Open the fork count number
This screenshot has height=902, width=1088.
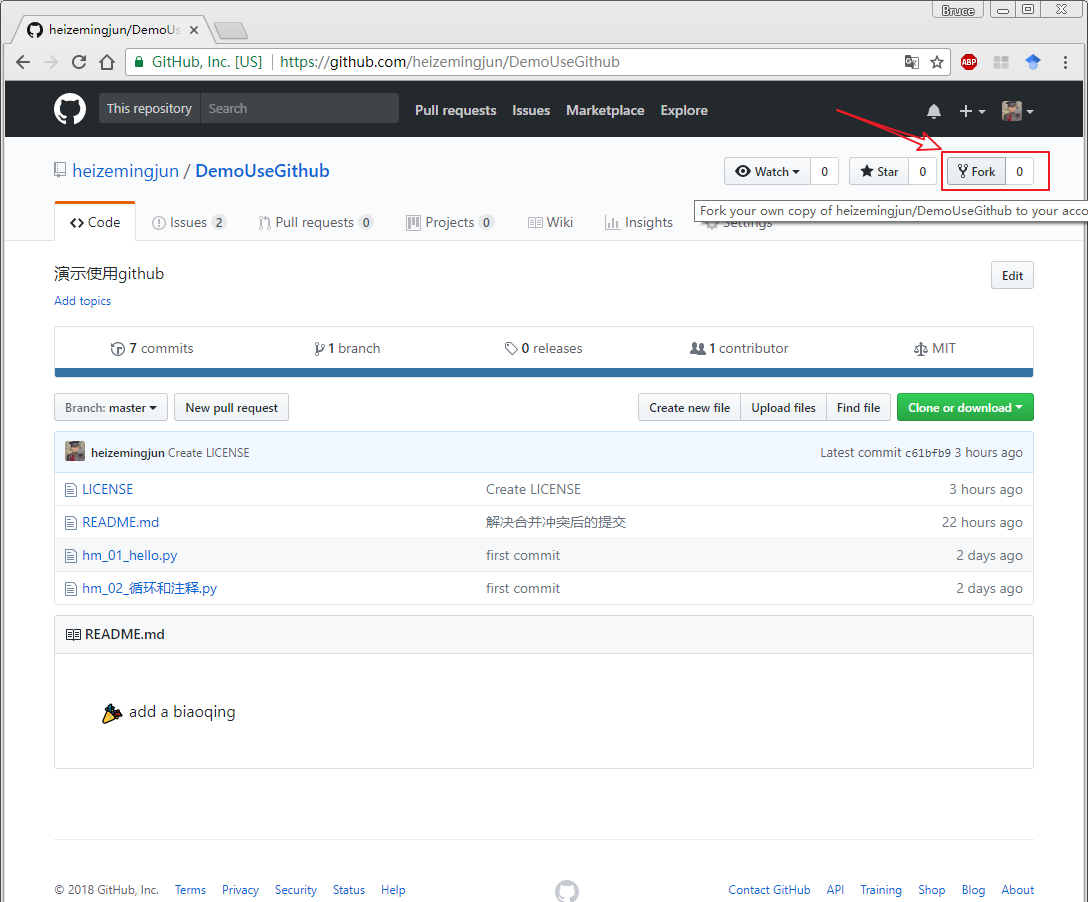click(1019, 171)
